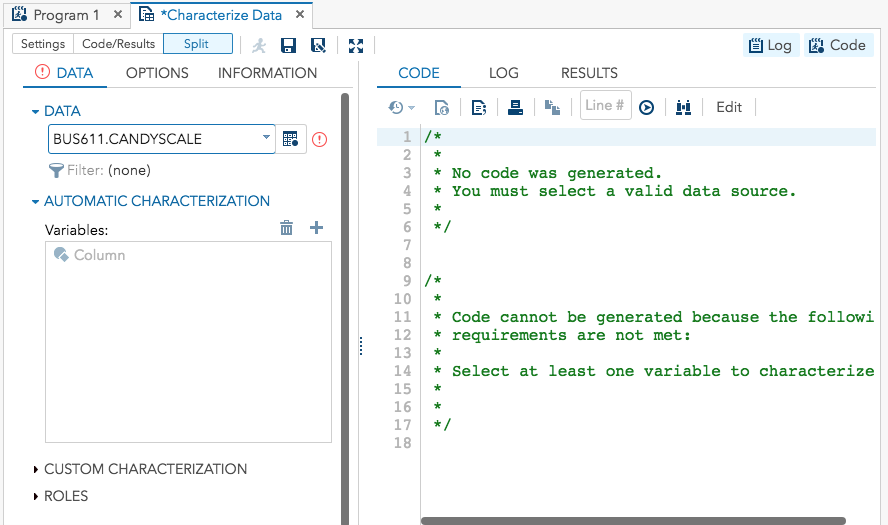The image size is (888, 525).
Task: Click the code summary page icon
Action: (x=479, y=107)
